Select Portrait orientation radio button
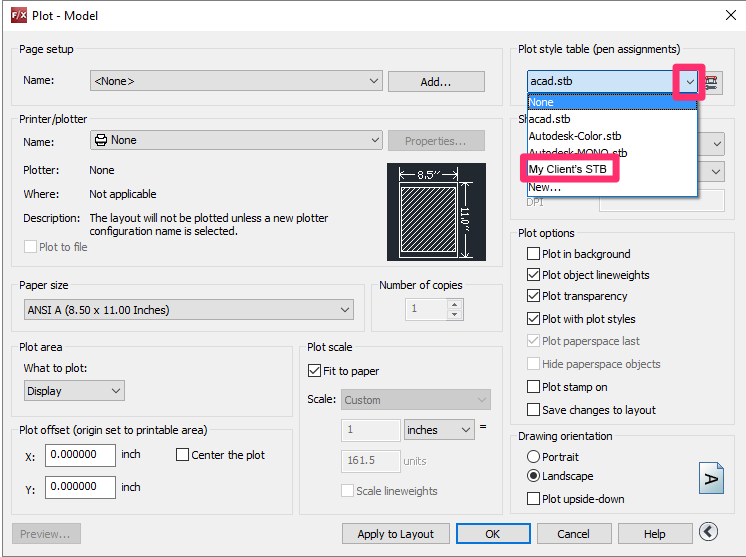Screen dimensions: 746x557 click(x=533, y=457)
